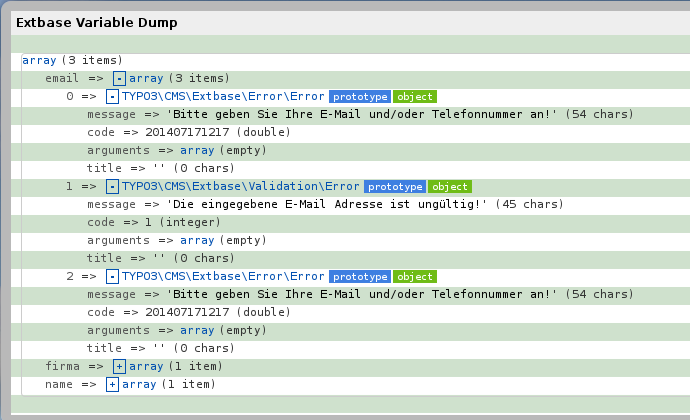Click the 'firma' key label
Viewport: 690px width, 420px height.
tap(62, 366)
